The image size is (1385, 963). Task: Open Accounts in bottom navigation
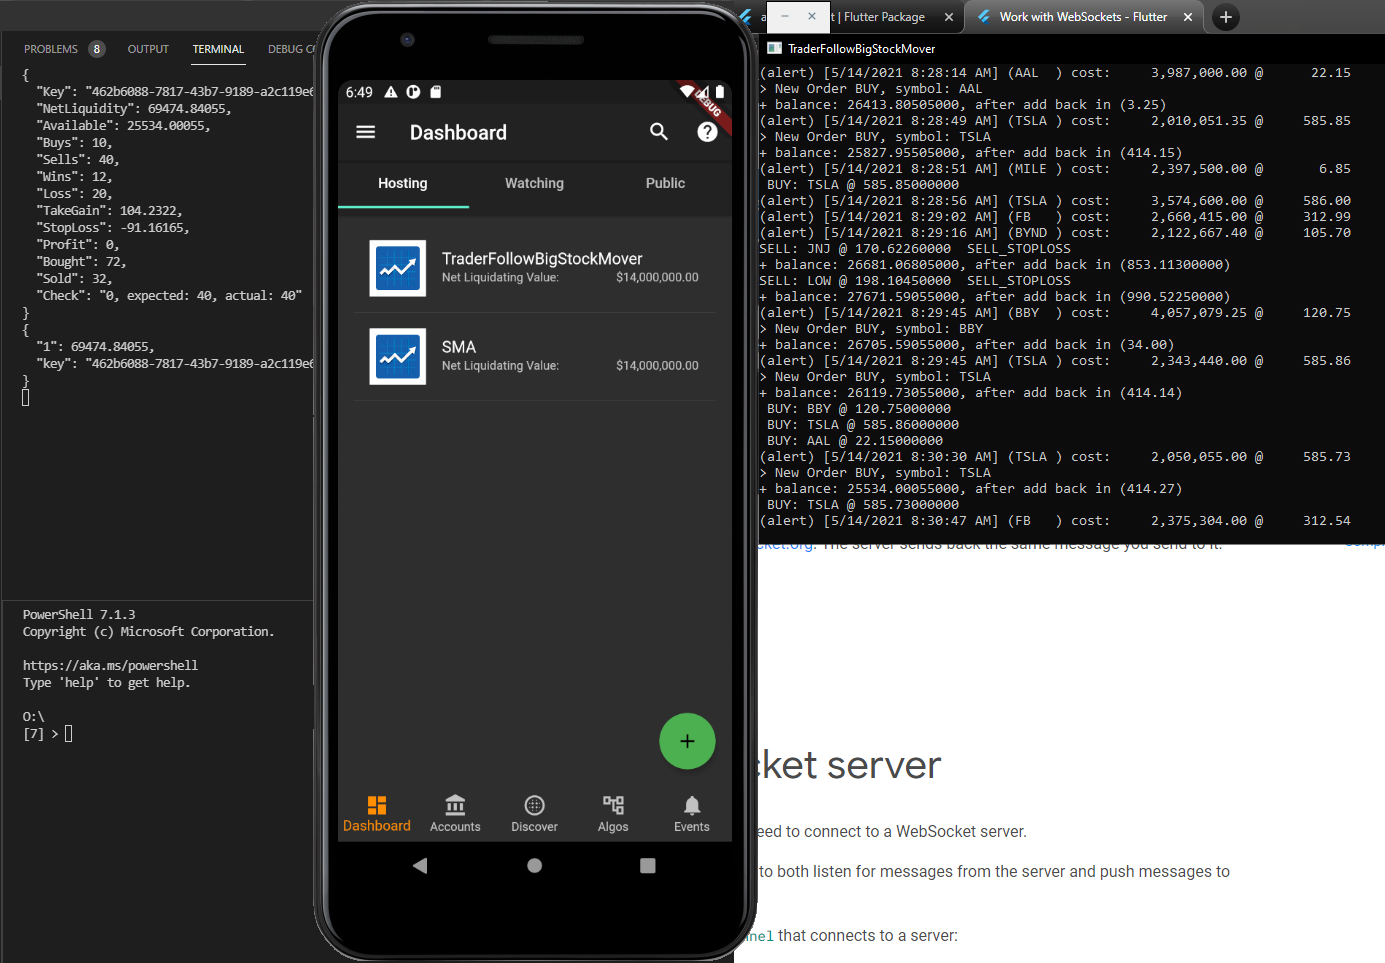pos(455,814)
